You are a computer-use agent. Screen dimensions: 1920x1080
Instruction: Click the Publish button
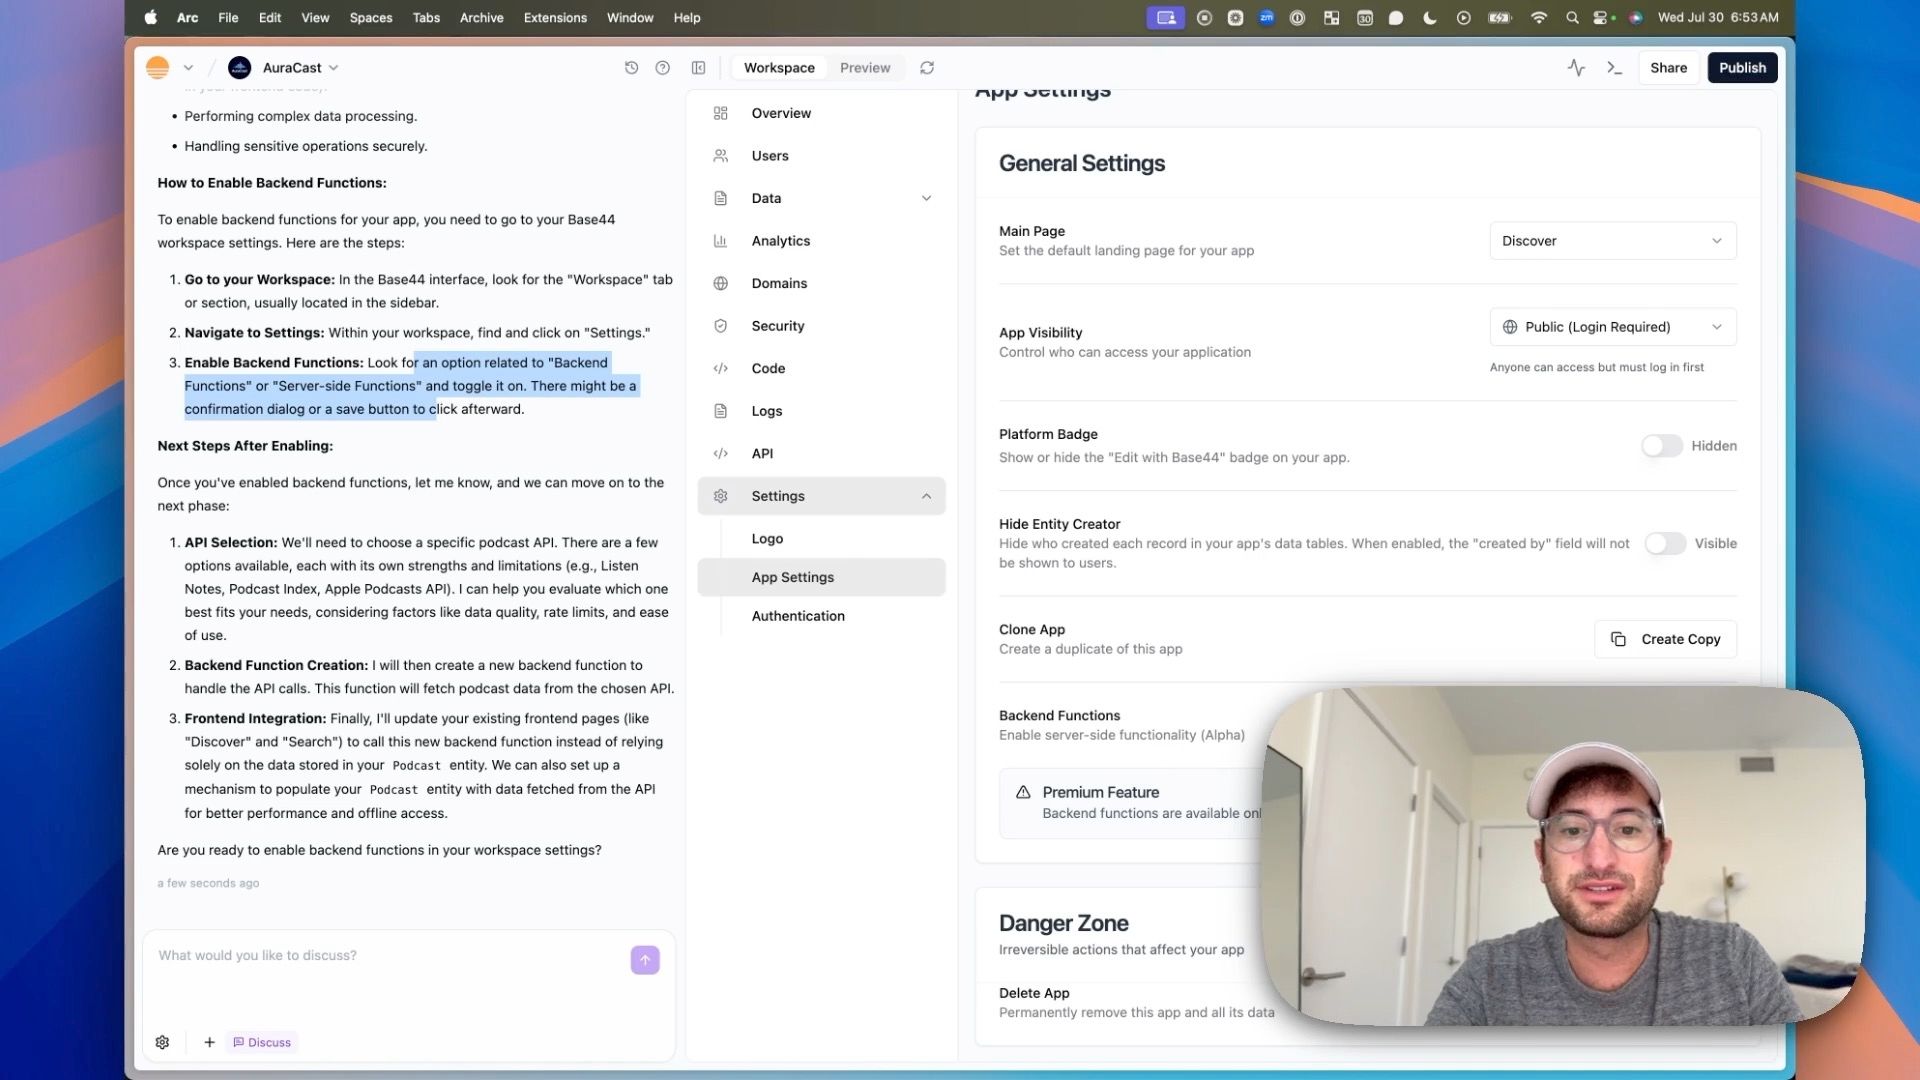click(x=1742, y=67)
